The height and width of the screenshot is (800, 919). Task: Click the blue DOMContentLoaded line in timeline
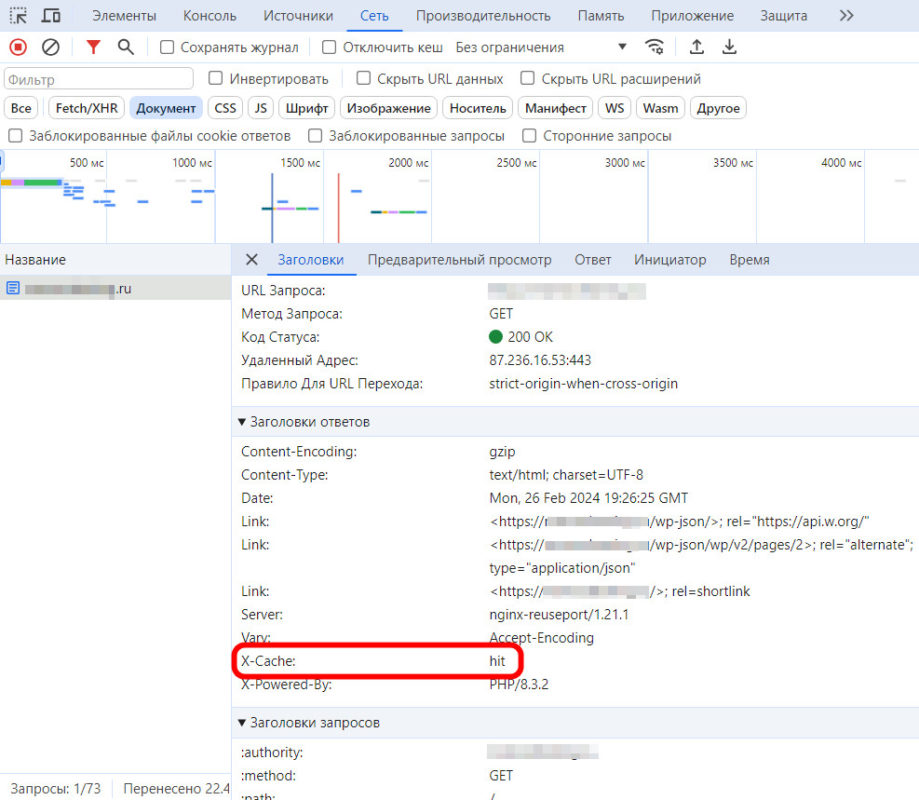click(x=272, y=207)
